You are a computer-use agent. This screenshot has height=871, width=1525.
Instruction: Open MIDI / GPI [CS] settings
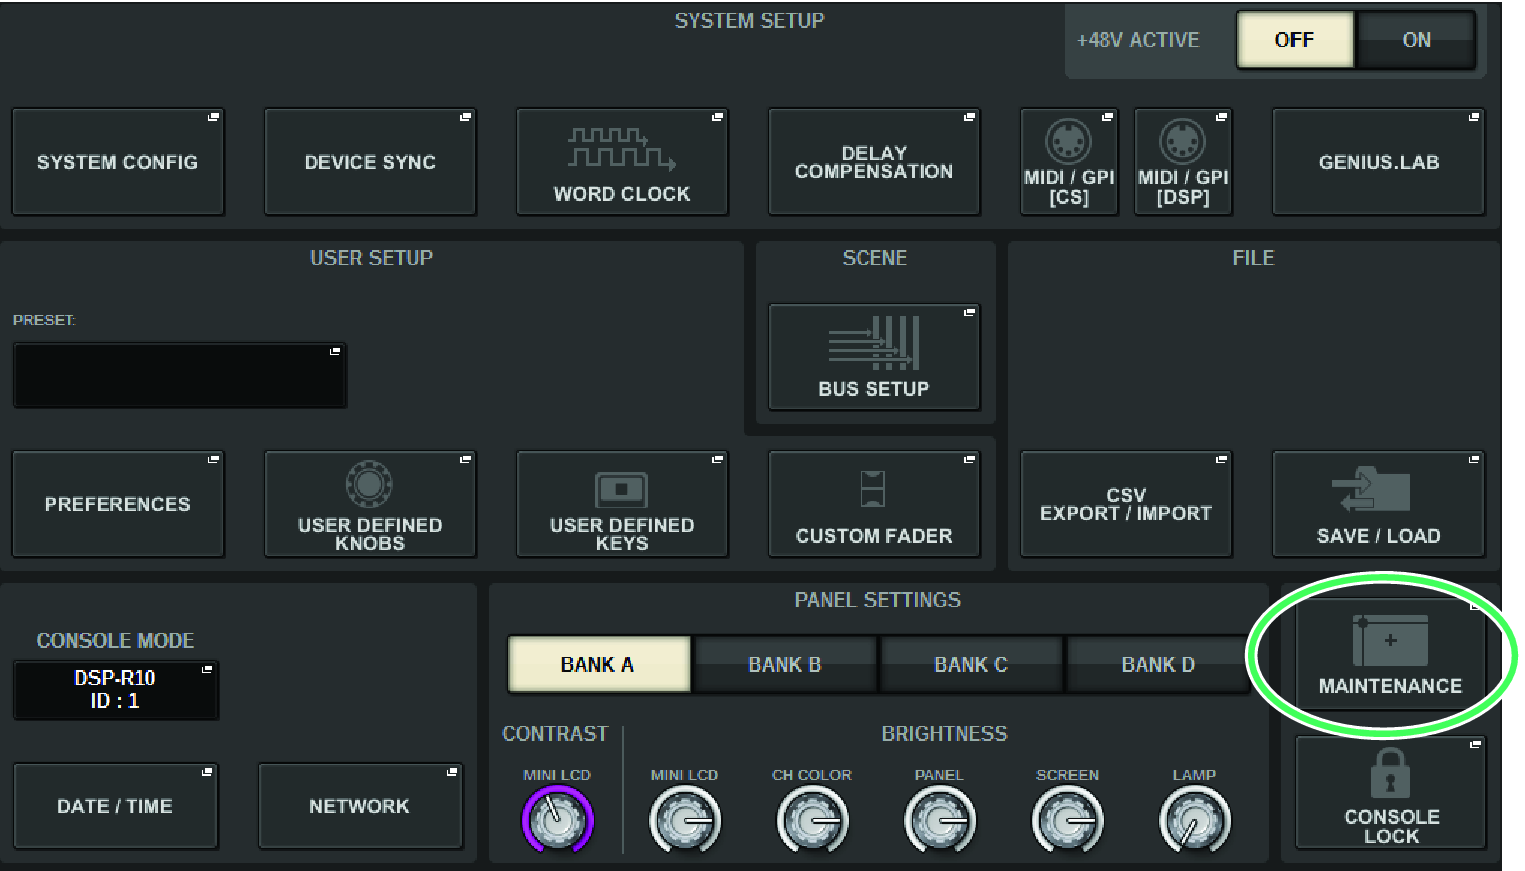pos(1068,161)
